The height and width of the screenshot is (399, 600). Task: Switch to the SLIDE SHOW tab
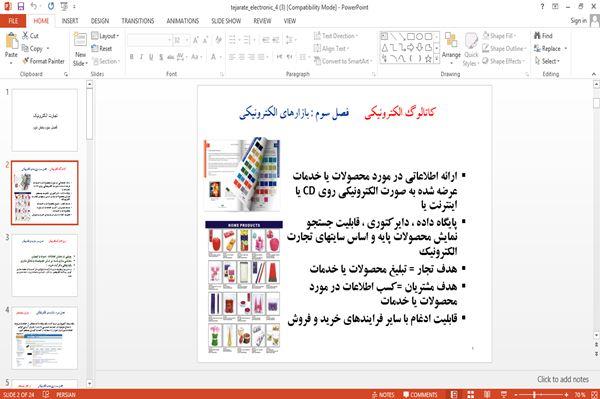coord(226,21)
